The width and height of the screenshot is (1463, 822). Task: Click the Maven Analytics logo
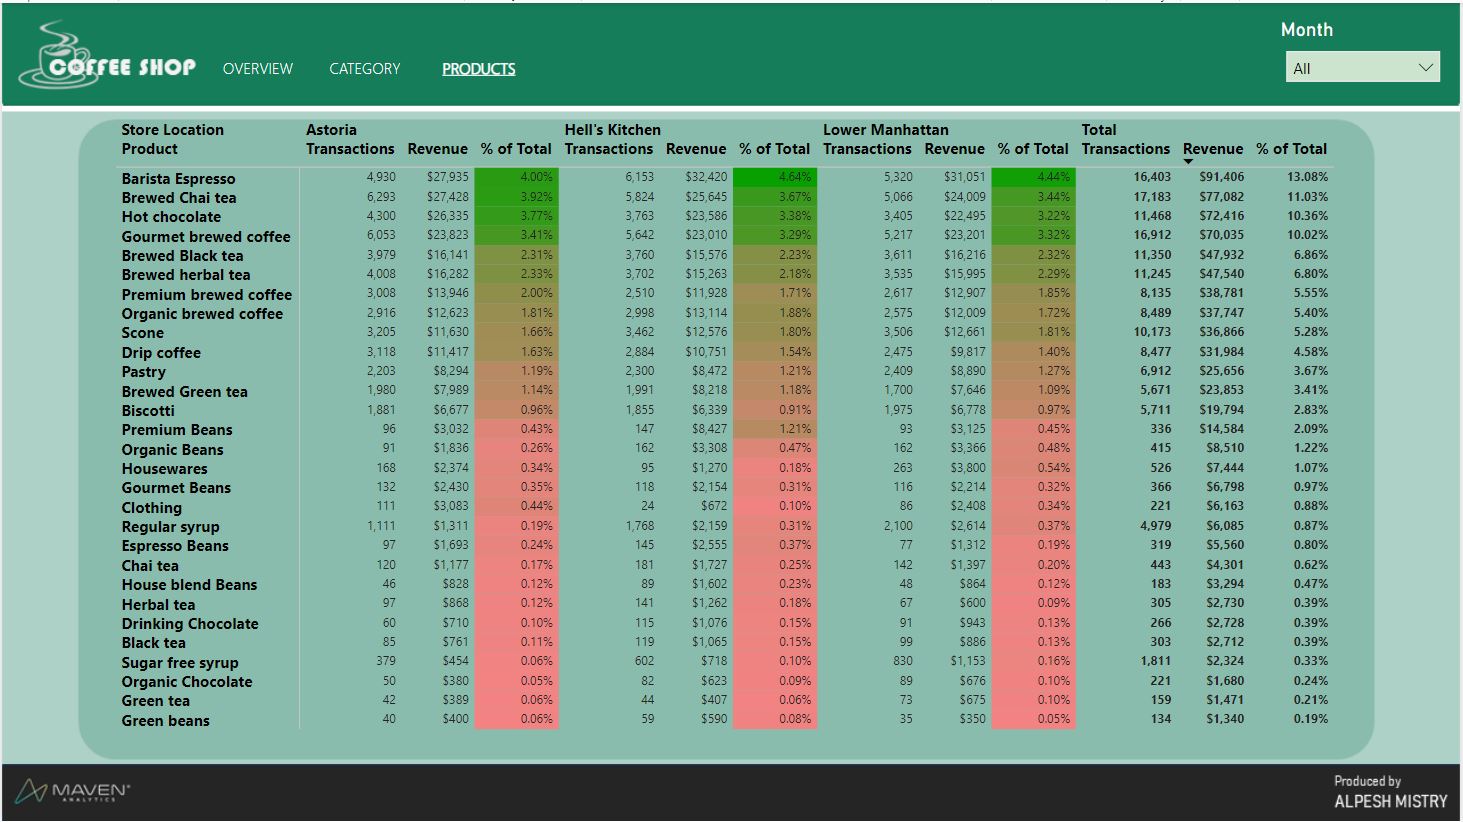[x=73, y=792]
